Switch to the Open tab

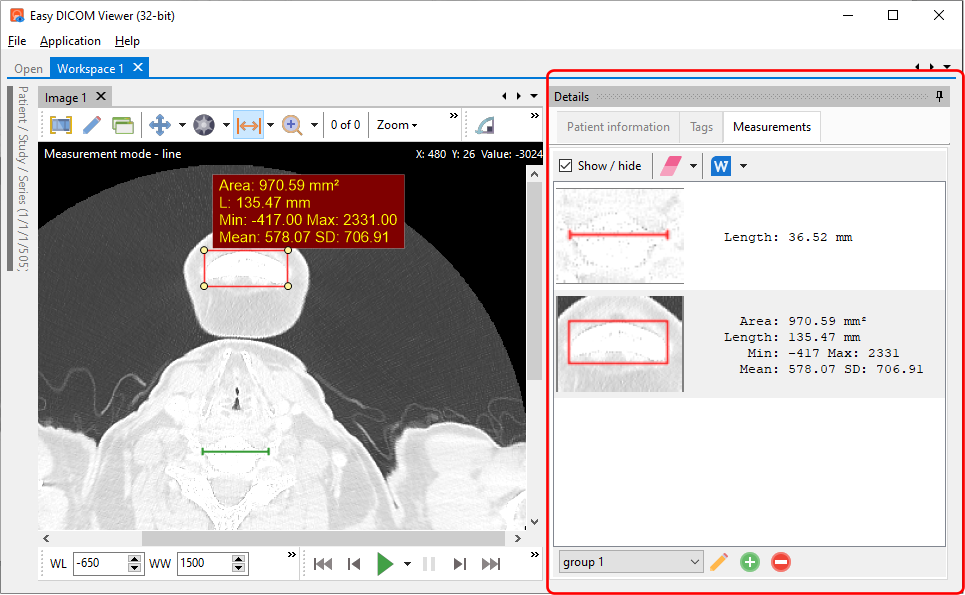click(28, 68)
